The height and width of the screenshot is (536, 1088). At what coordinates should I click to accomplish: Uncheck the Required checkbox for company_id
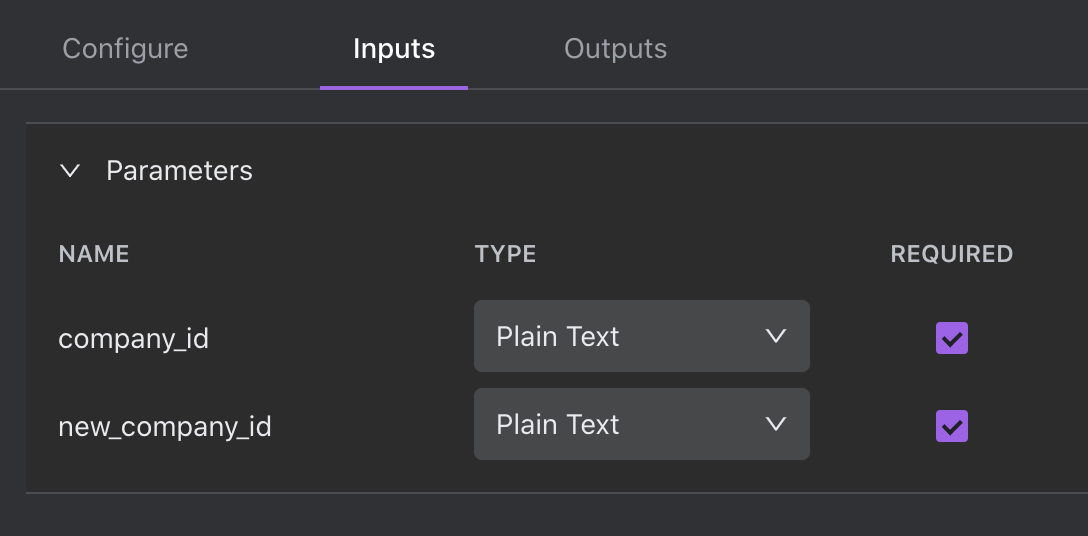click(951, 339)
